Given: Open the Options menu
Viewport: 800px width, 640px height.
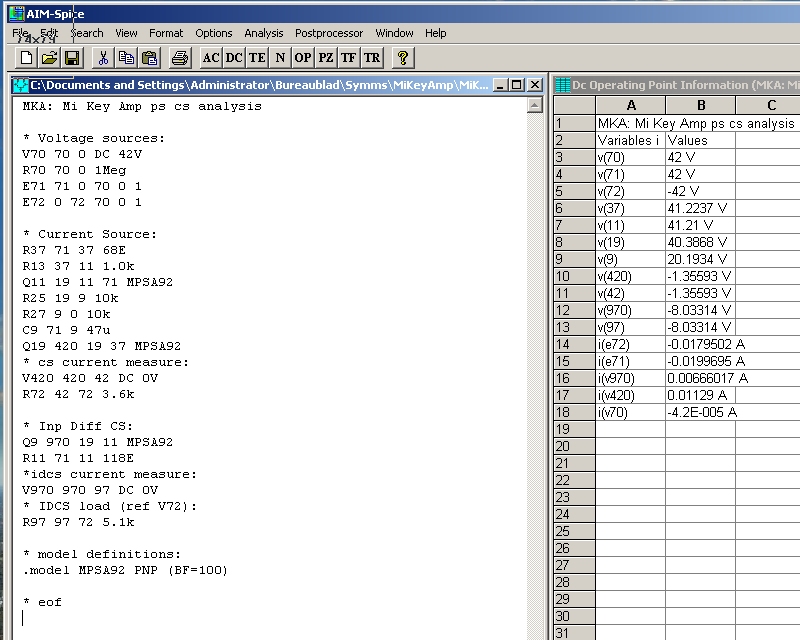Looking at the screenshot, I should (x=213, y=33).
